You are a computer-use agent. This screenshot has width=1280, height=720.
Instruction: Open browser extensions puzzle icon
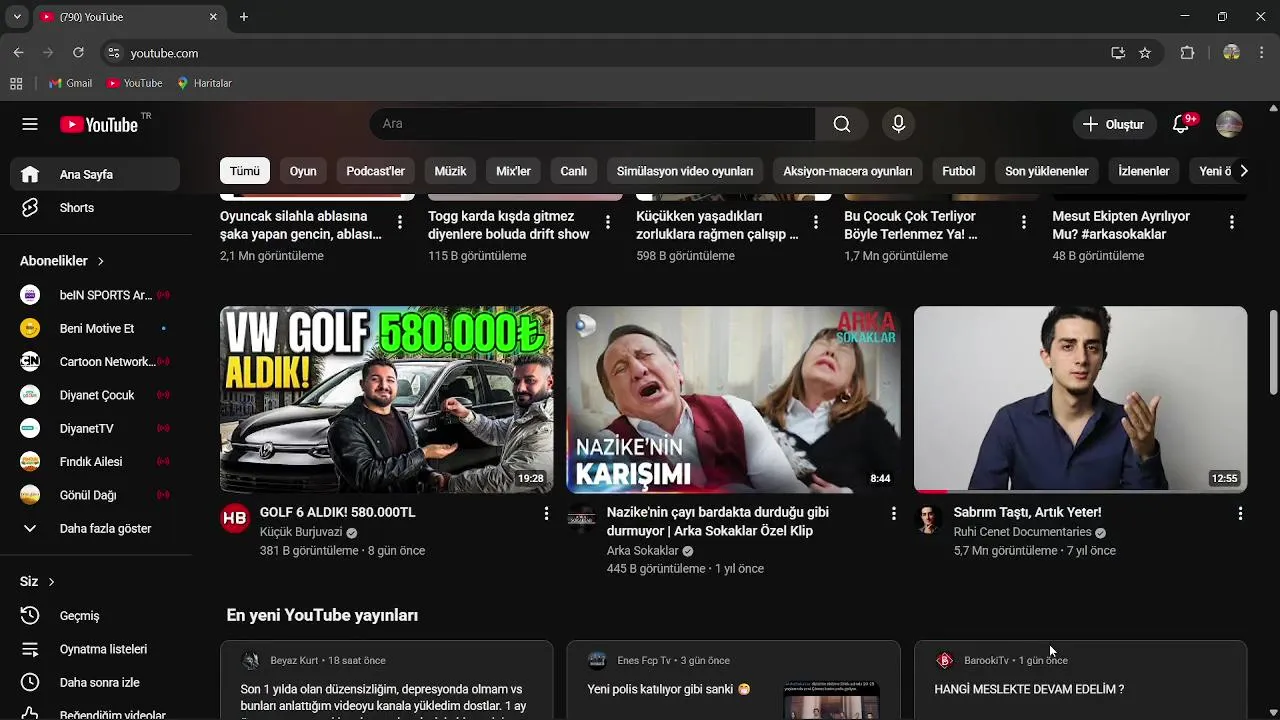click(x=1187, y=53)
